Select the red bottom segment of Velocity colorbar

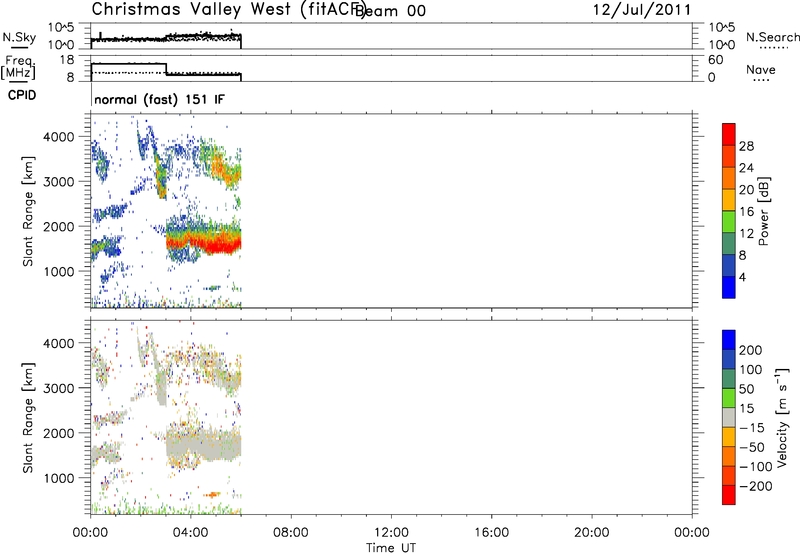[x=729, y=495]
